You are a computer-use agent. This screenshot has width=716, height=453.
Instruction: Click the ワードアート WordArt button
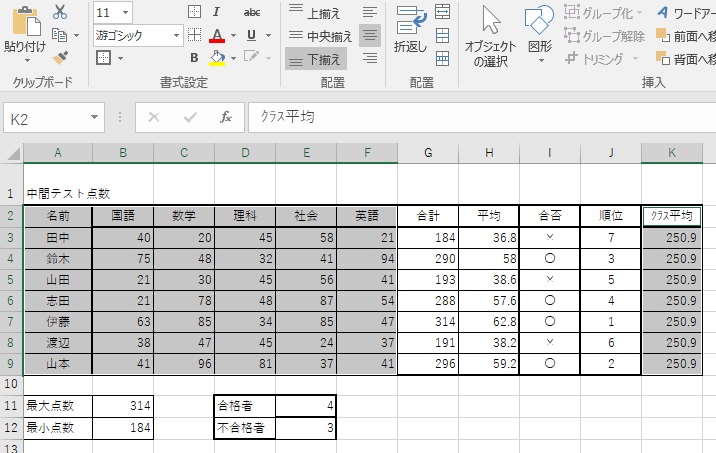pos(686,13)
